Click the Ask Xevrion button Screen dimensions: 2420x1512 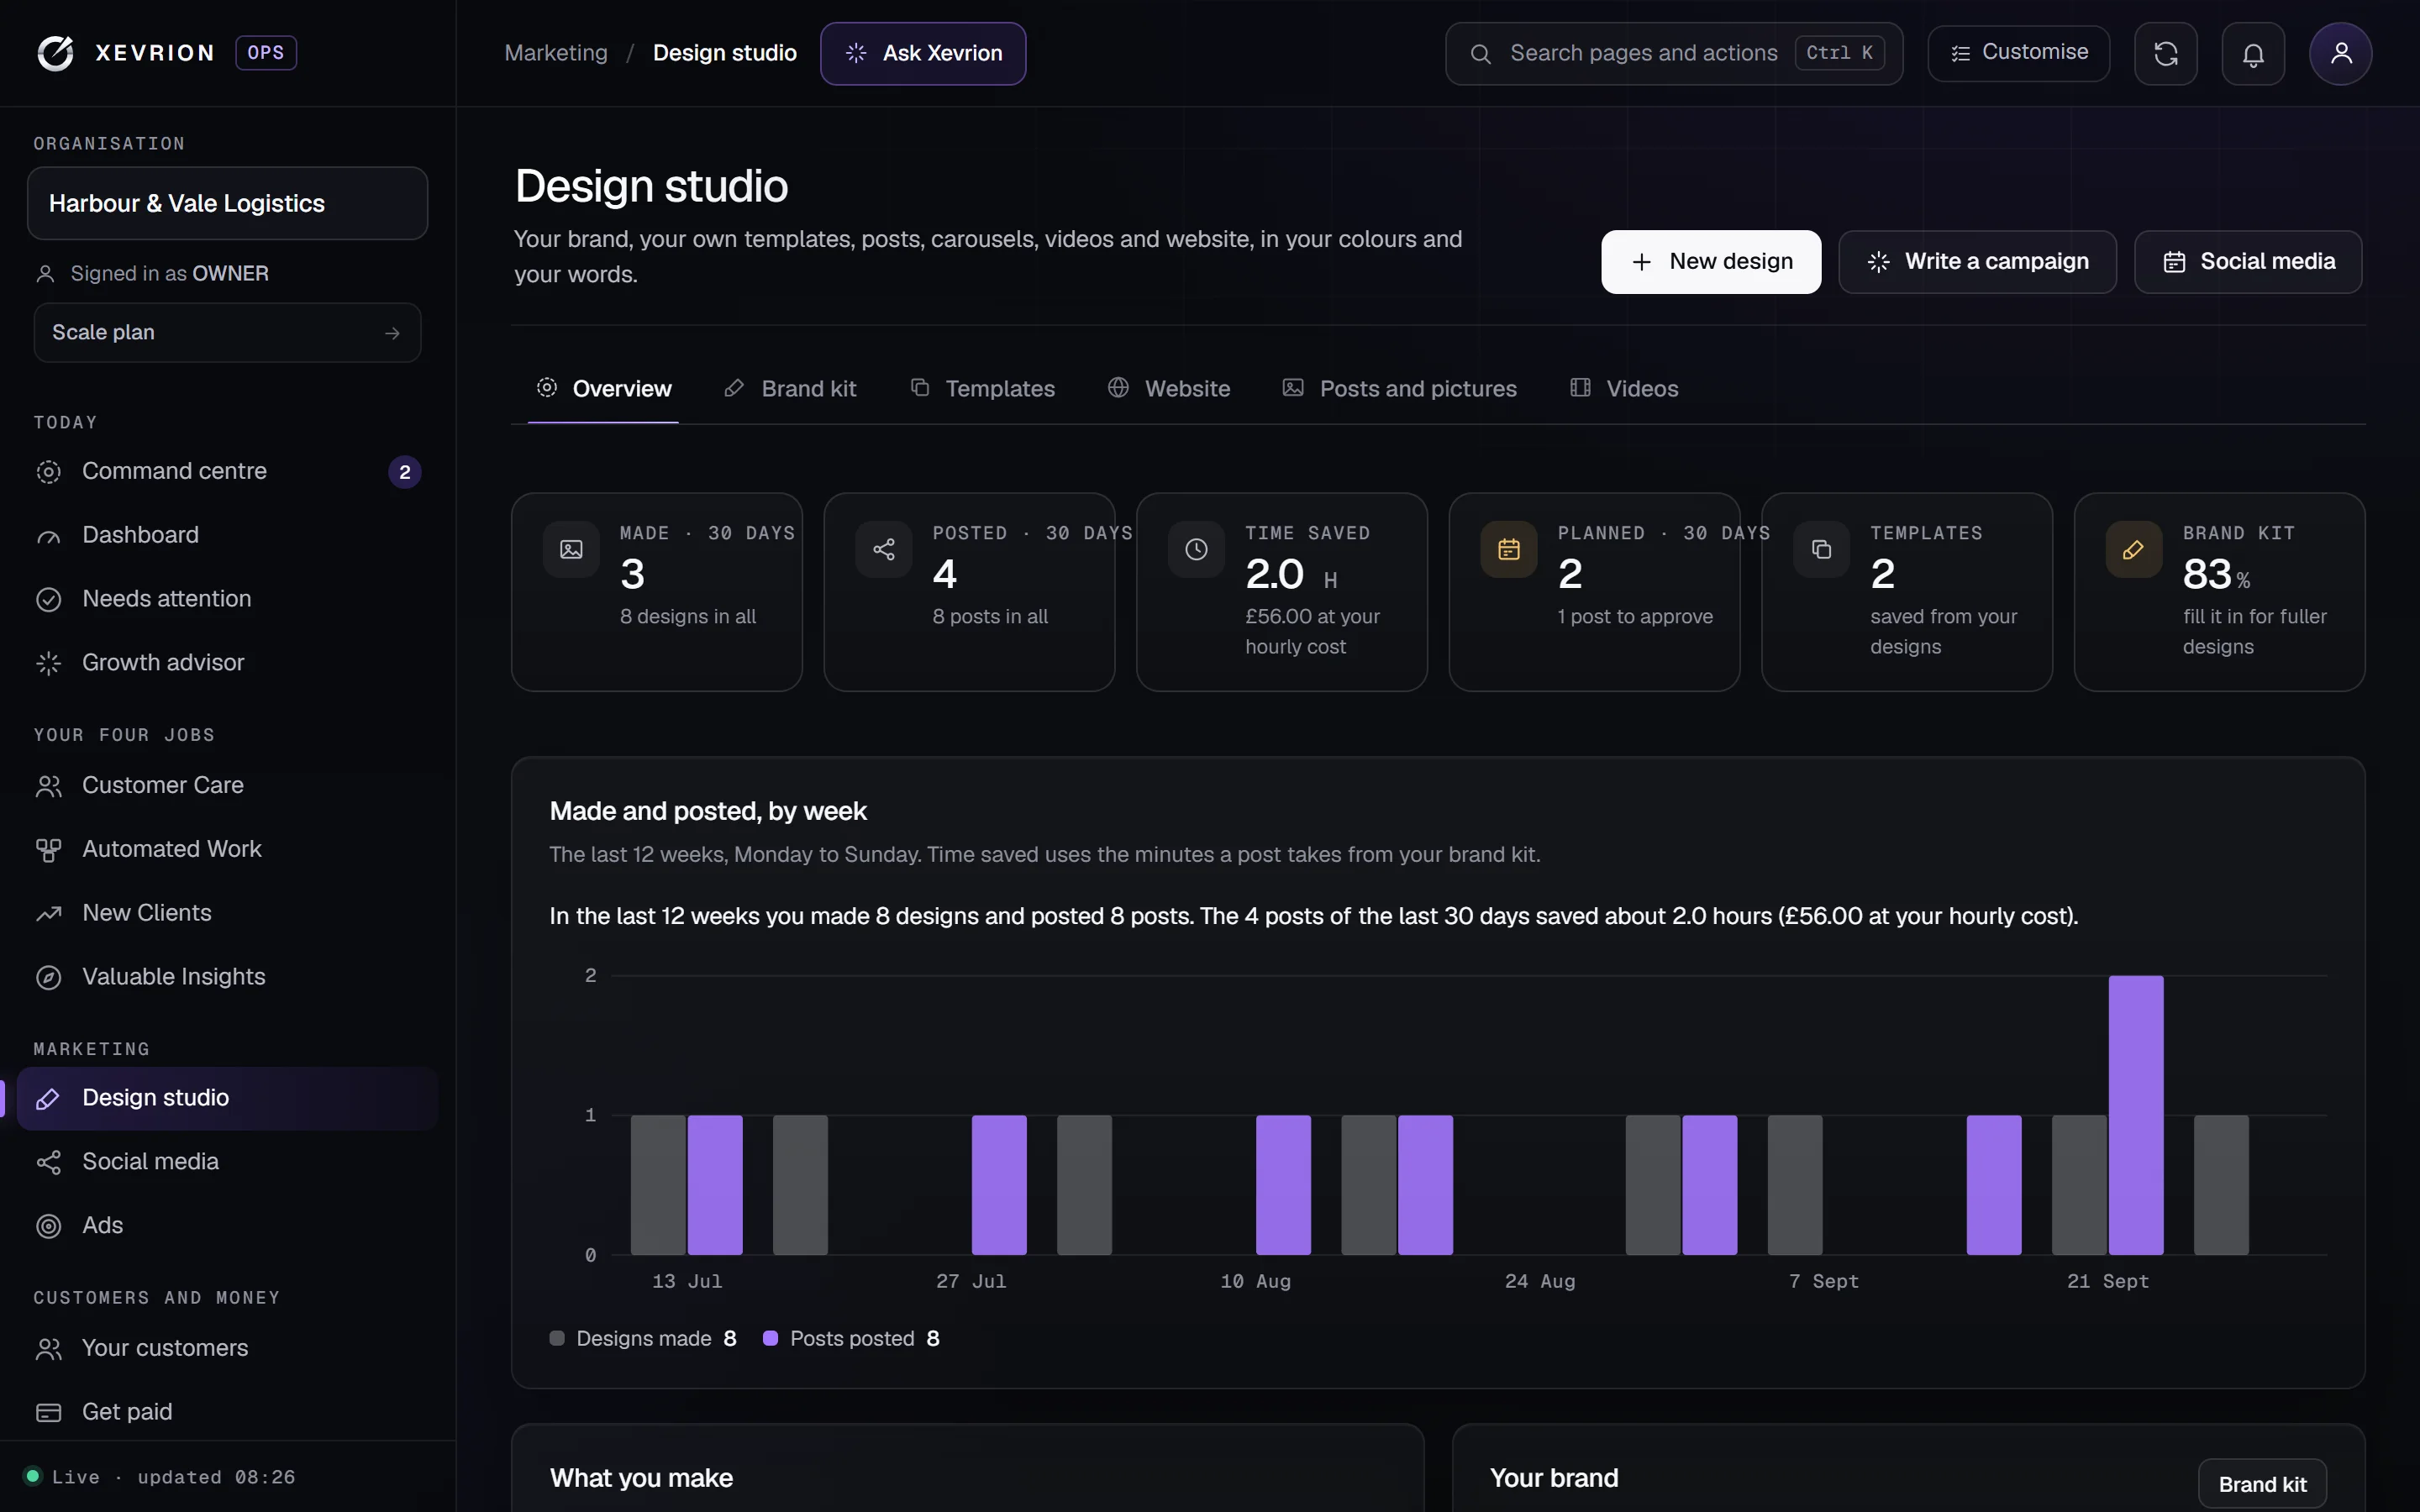(923, 53)
